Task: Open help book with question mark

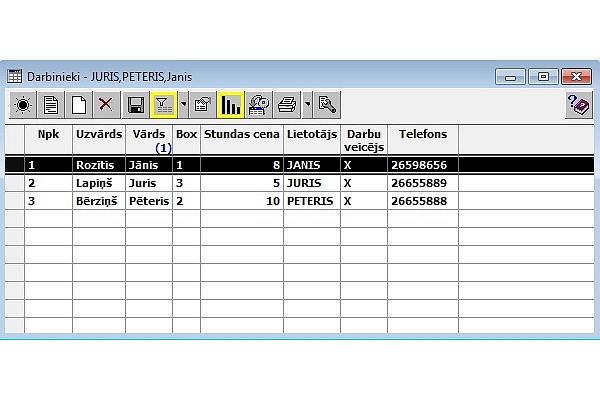Action: [x=578, y=104]
